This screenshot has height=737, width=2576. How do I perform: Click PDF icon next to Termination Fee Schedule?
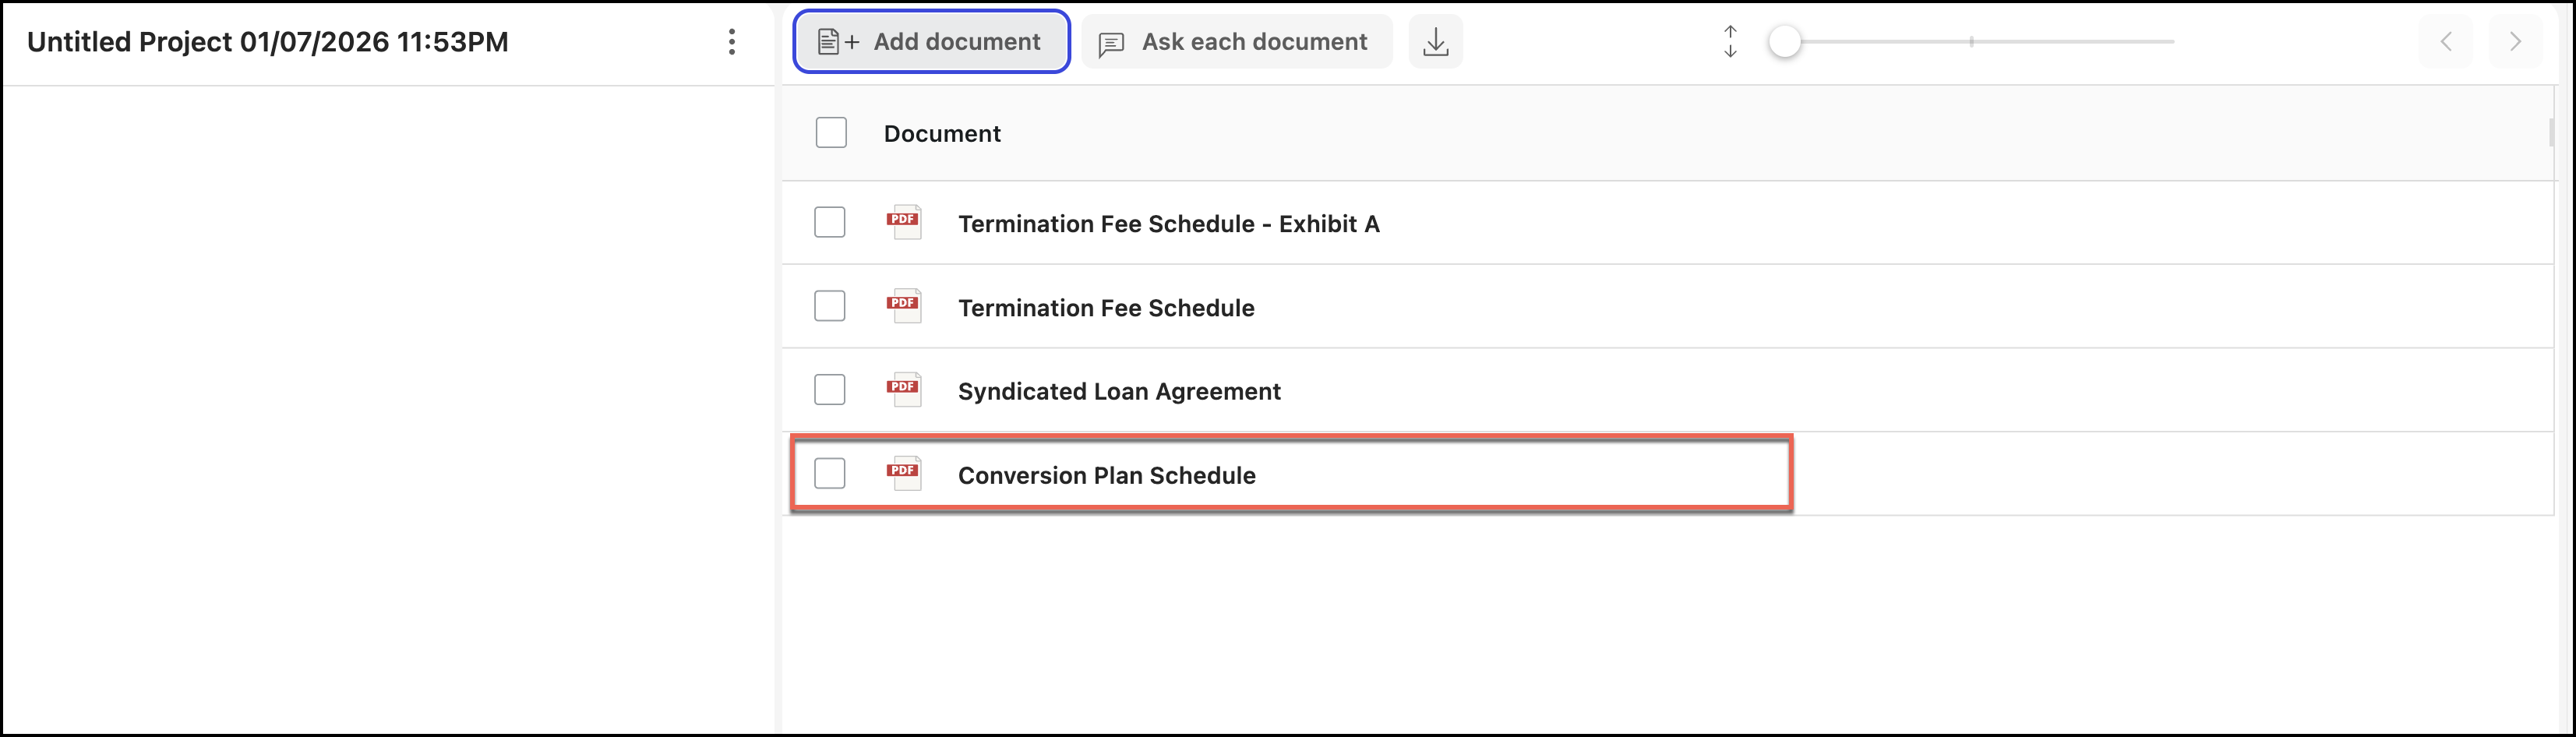[x=903, y=306]
